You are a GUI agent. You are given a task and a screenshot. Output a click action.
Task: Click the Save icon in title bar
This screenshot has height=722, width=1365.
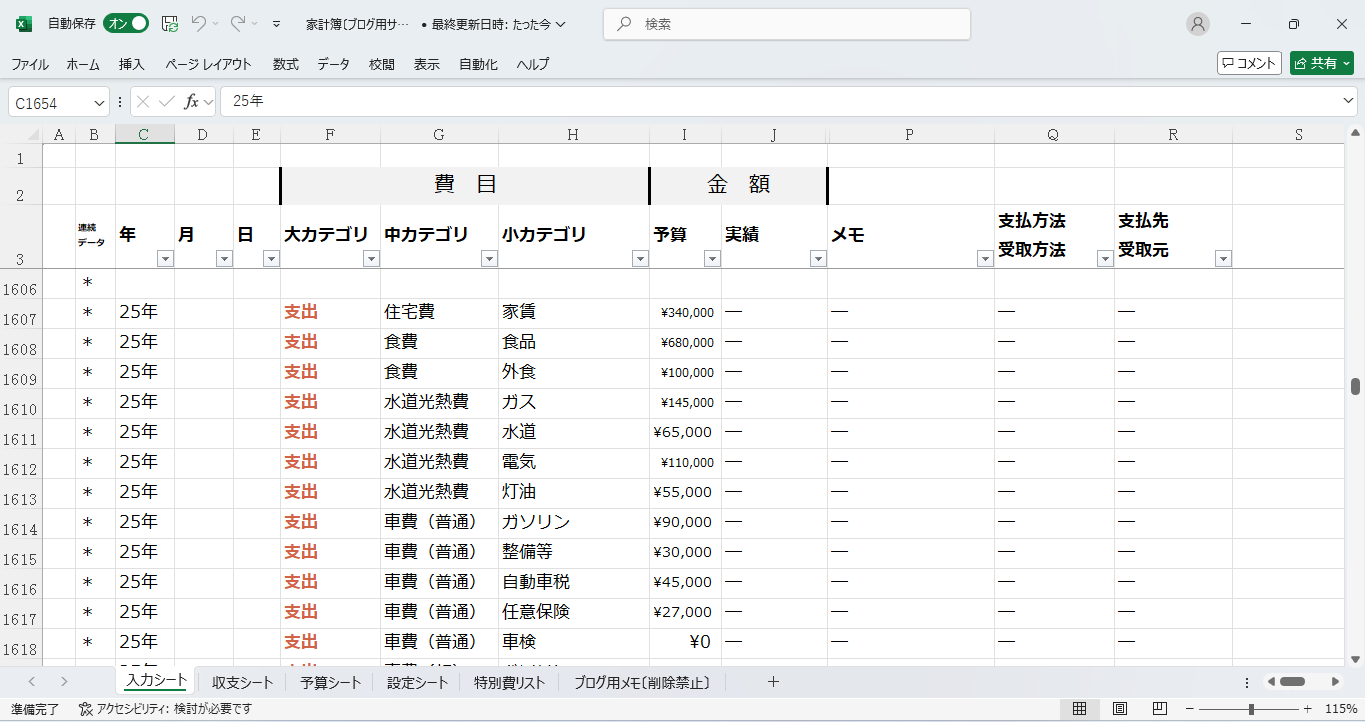170,23
